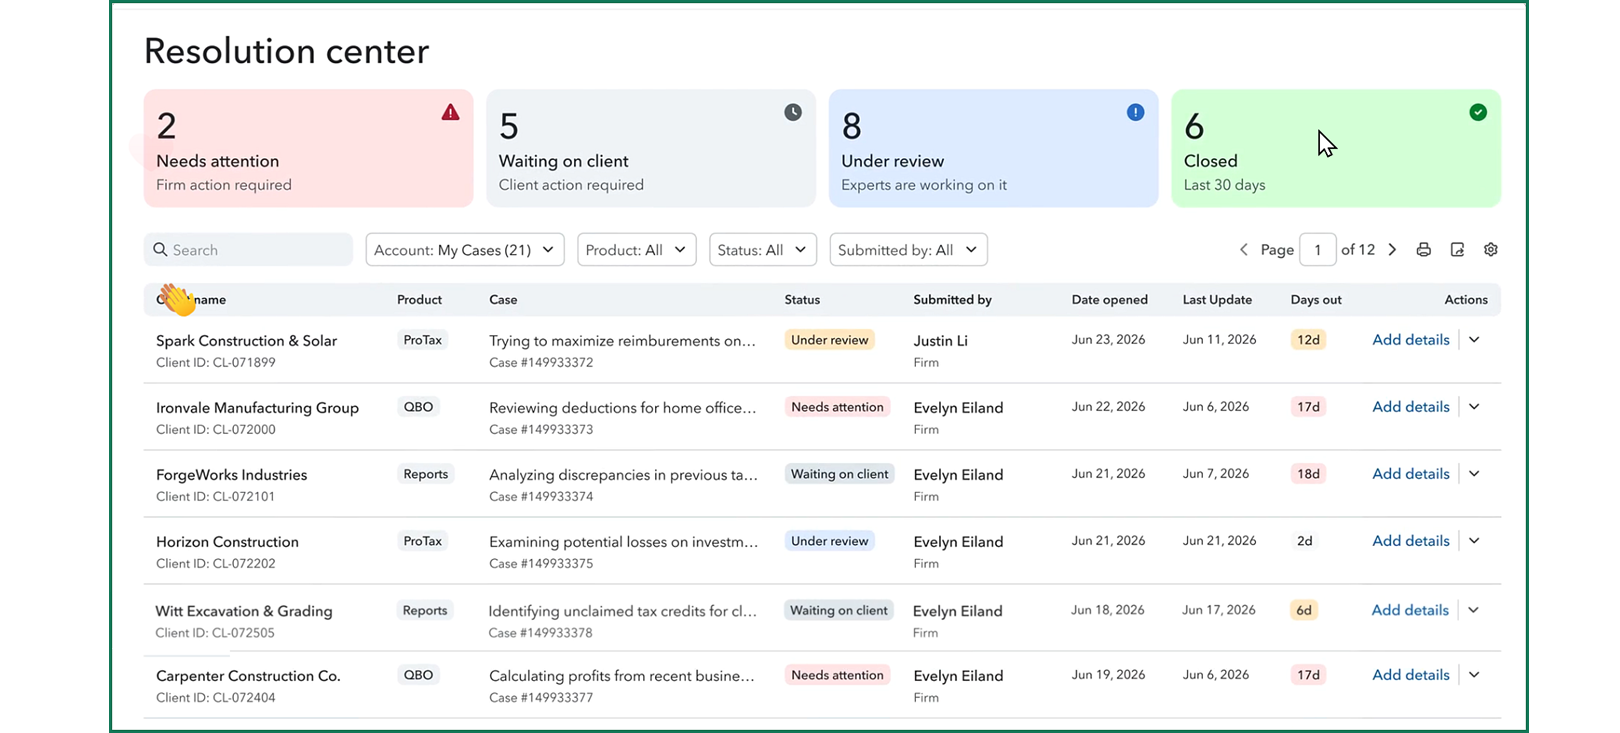
Task: Click the Search input field
Action: tap(248, 250)
